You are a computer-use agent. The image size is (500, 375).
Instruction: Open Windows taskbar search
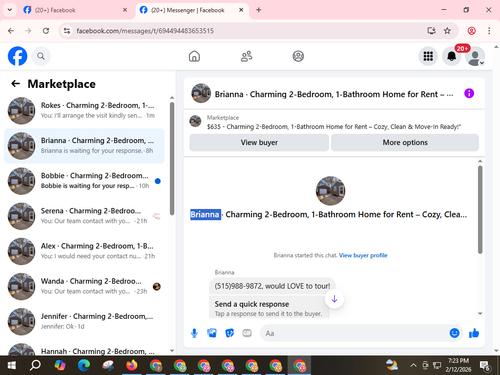[x=35, y=365]
